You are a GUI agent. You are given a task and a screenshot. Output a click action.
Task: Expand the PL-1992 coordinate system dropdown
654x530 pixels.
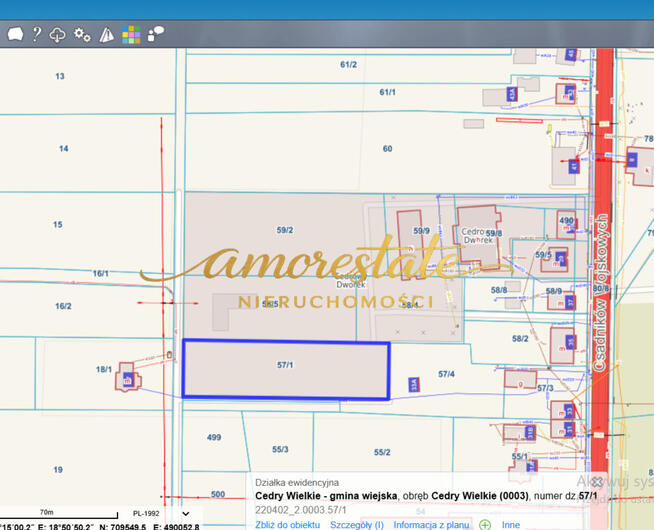[x=185, y=514]
